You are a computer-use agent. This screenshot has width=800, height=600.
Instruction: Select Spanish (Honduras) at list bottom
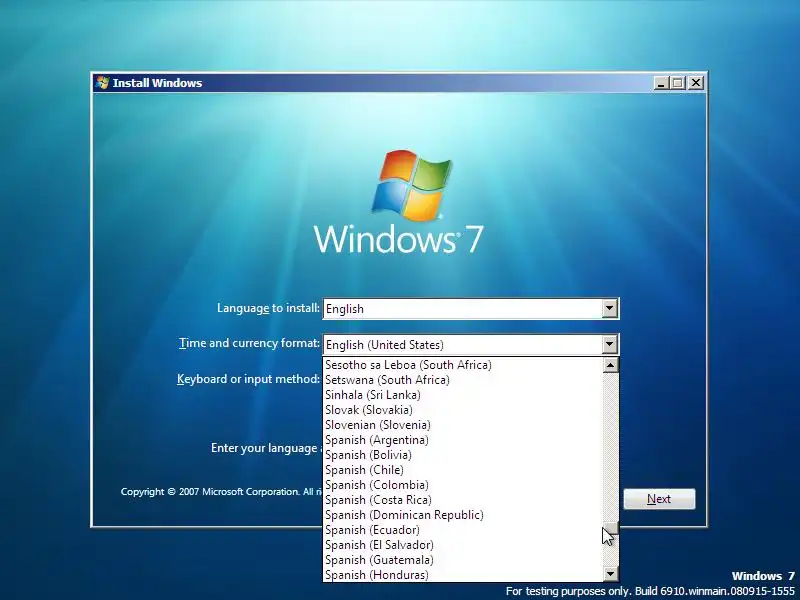coord(463,574)
